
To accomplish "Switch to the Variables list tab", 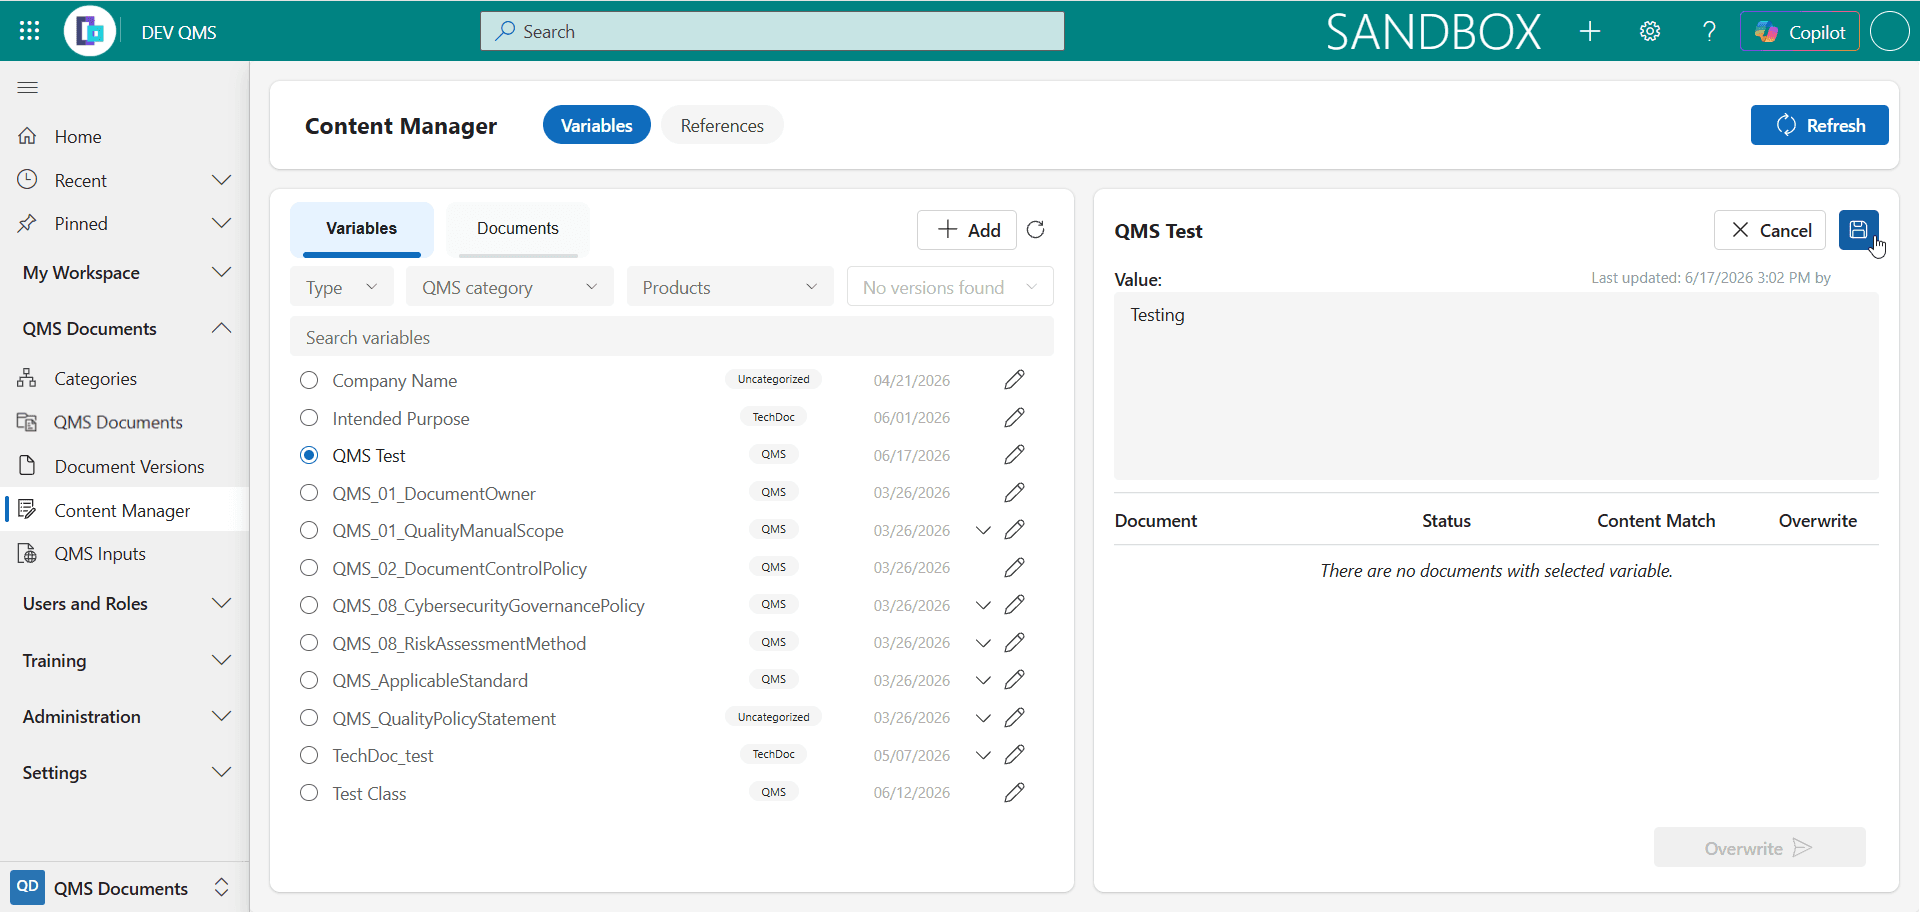I will [x=361, y=229].
